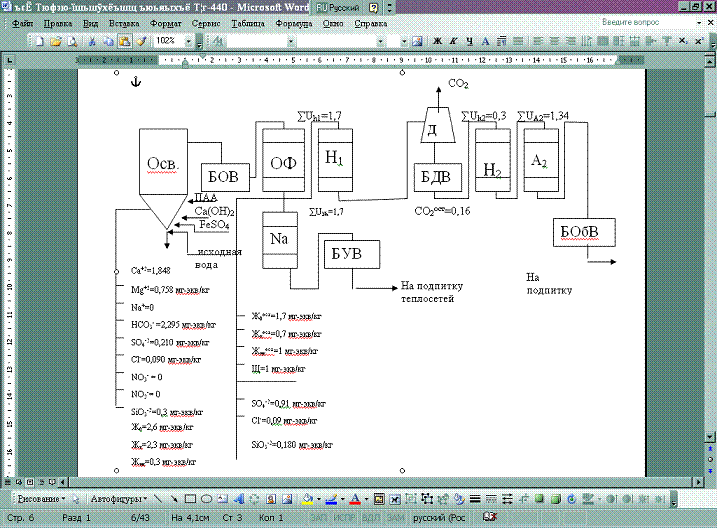Pick the Arrow line drawing tool

pos(173,498)
